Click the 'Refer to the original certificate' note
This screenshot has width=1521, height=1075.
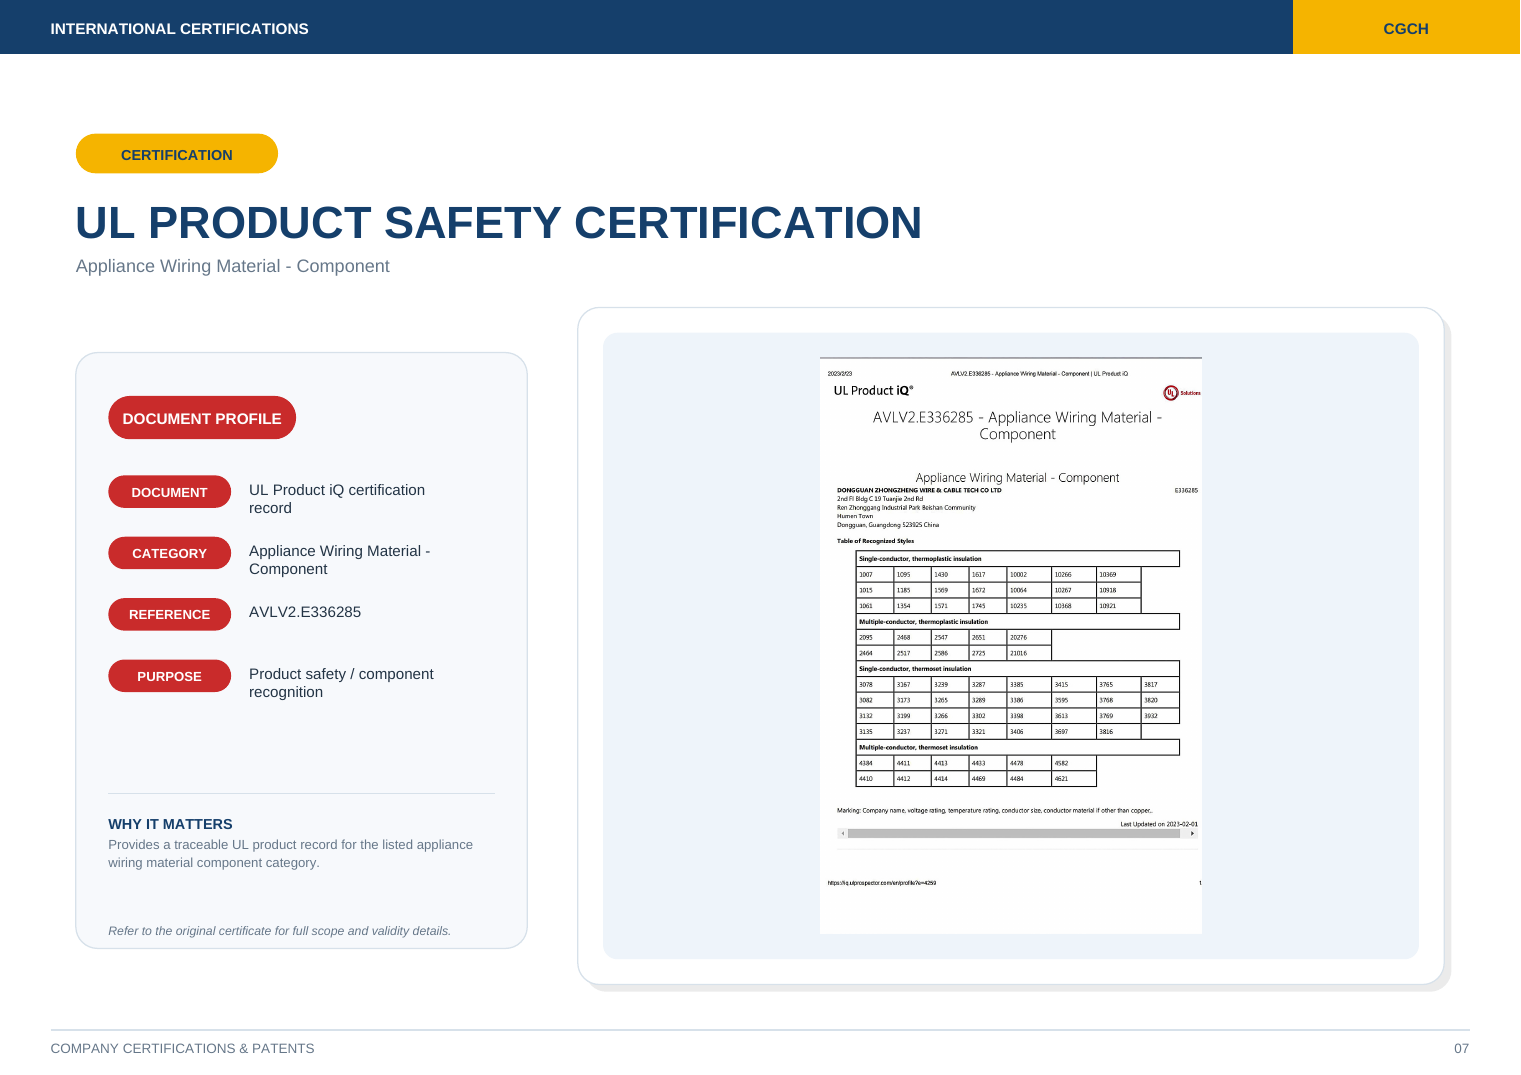coord(280,931)
